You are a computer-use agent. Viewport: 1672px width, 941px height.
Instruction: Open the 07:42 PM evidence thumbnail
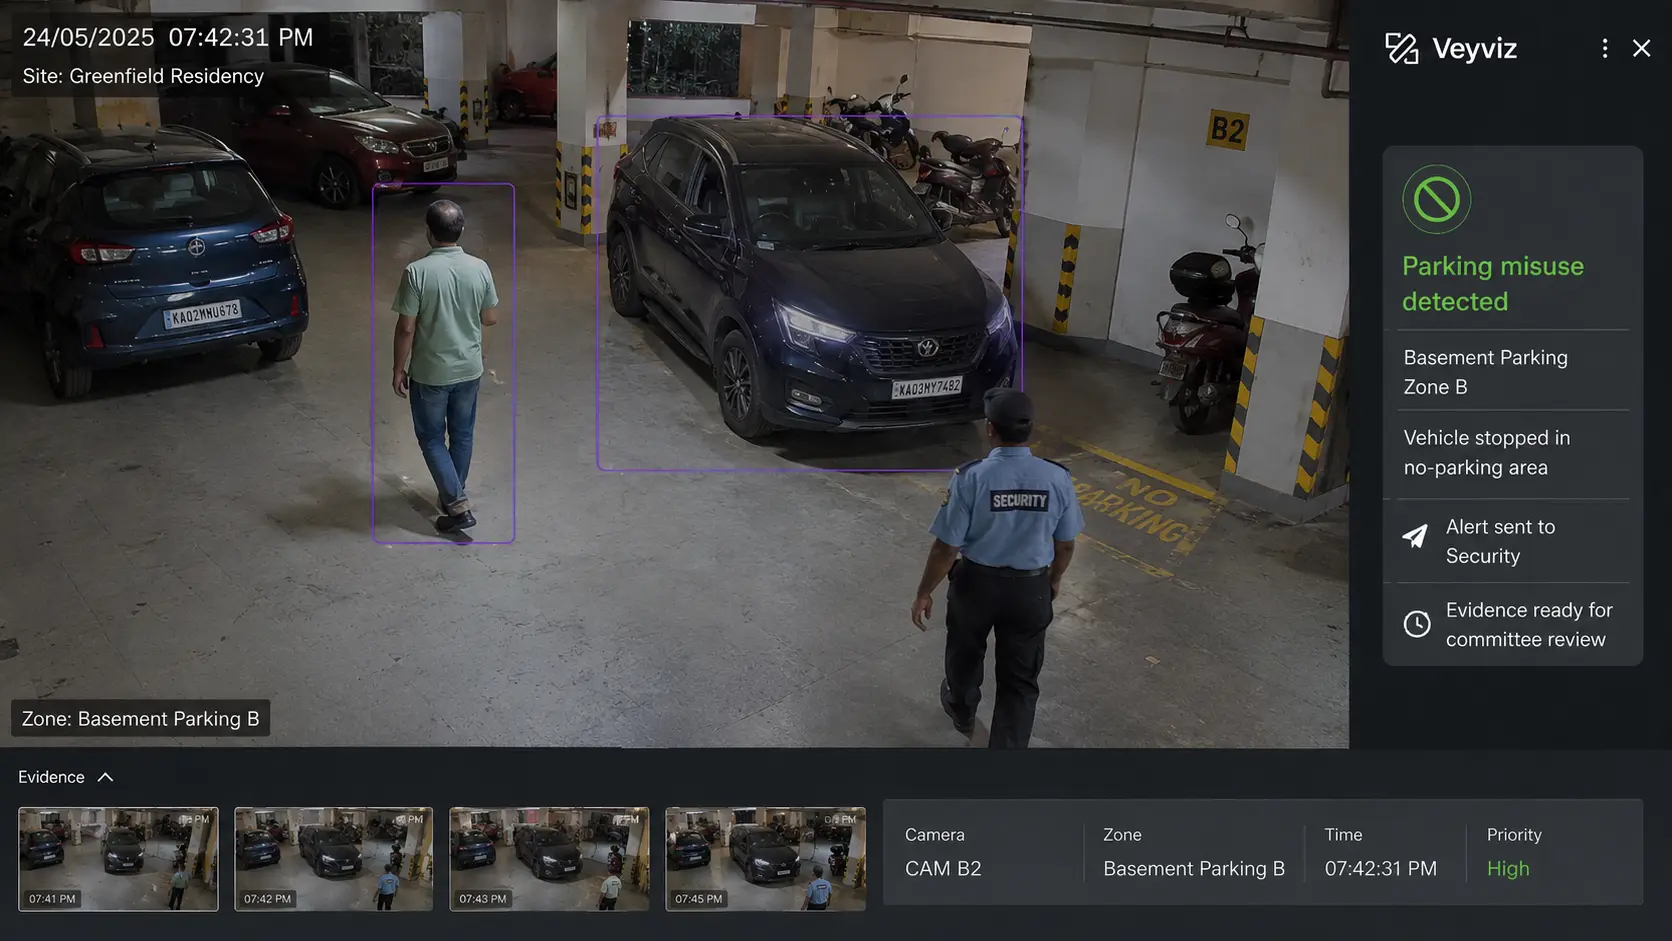tap(334, 859)
